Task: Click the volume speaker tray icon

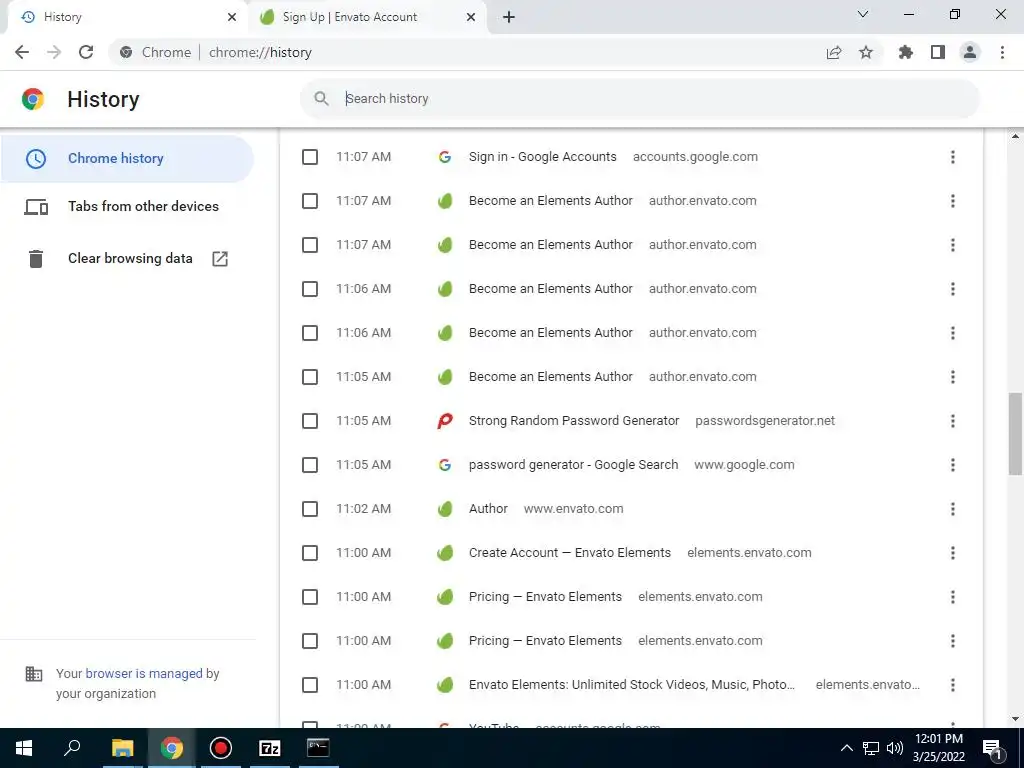Action: [895, 748]
